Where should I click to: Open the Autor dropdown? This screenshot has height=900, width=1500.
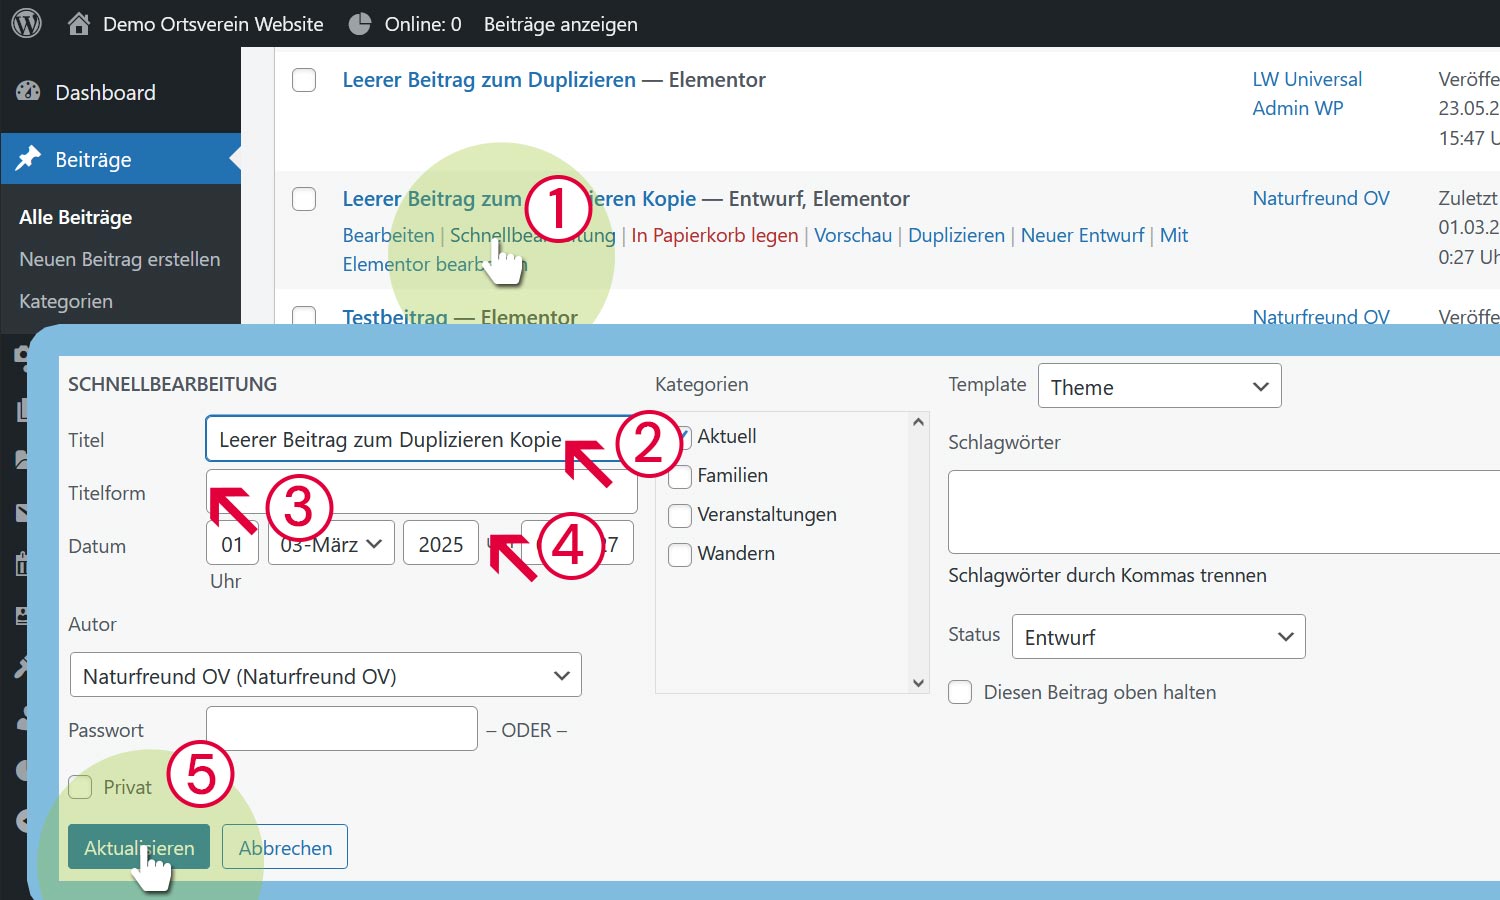point(325,677)
